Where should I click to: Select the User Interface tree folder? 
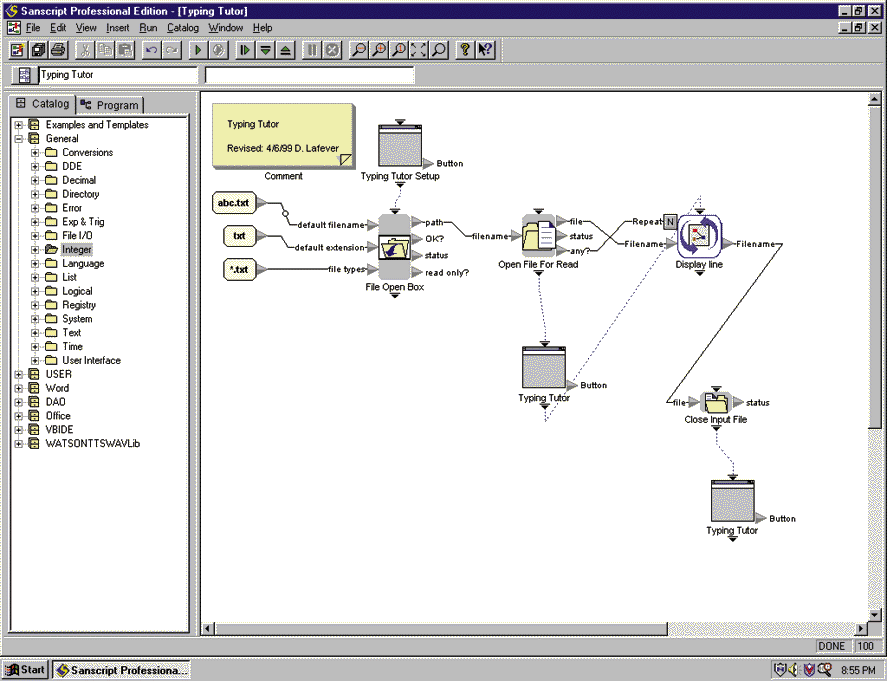[91, 361]
